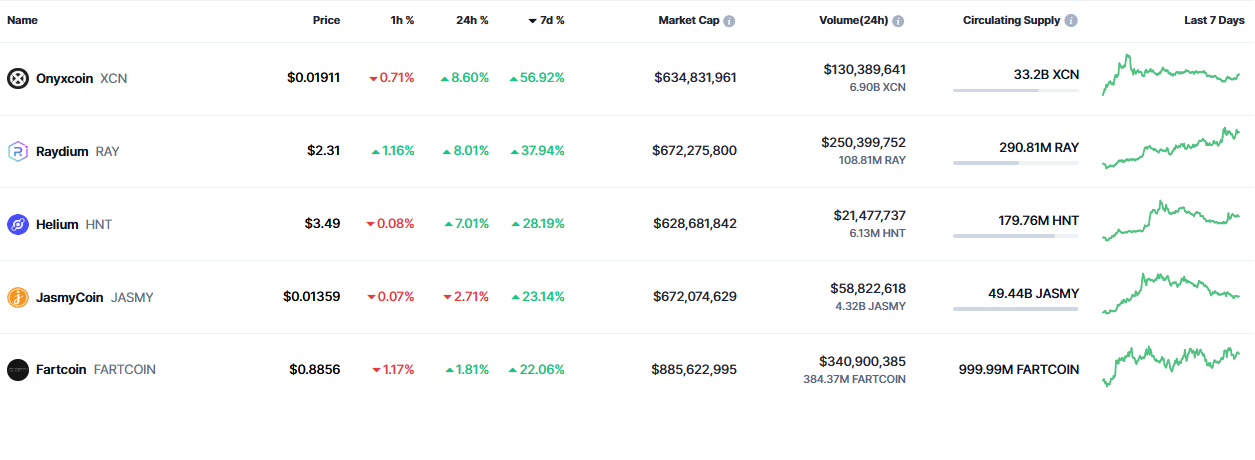This screenshot has height=460, width=1255.
Task: Click the 108.81M RAY volume text
Action: [x=872, y=160]
